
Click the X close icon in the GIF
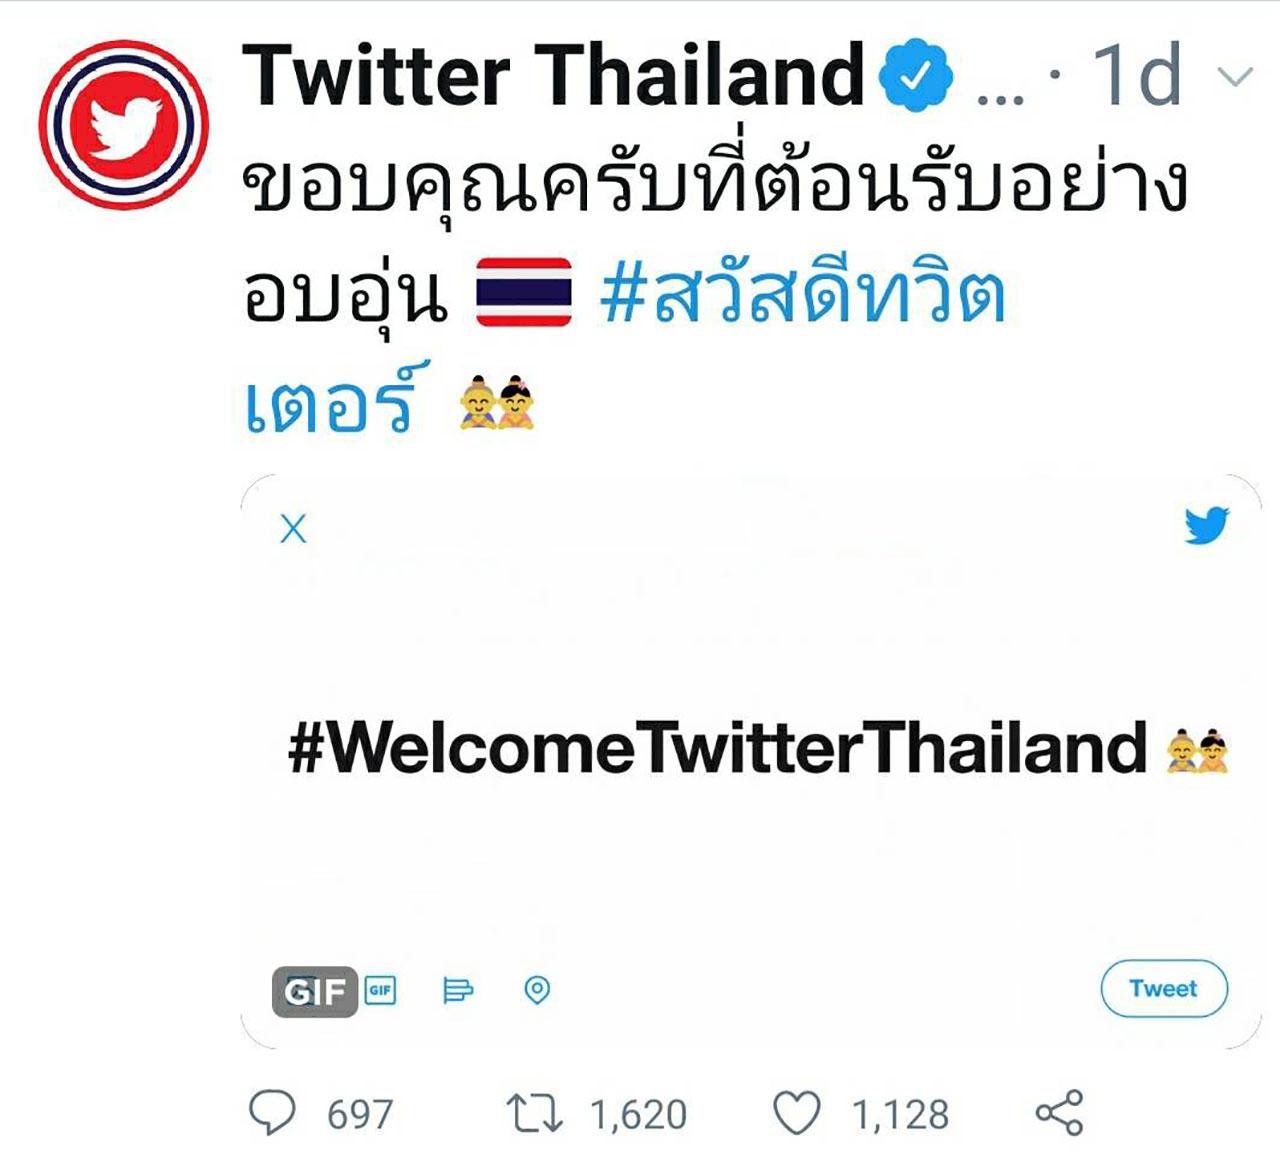point(293,528)
